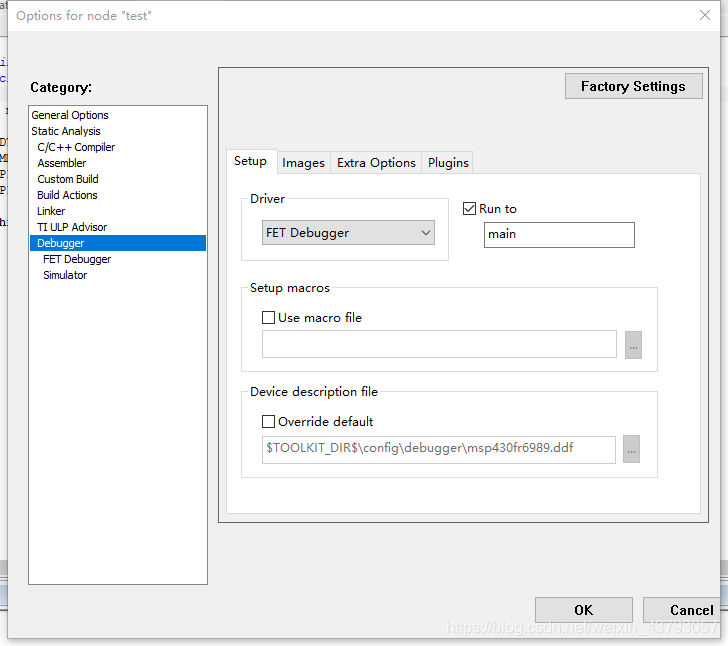Check the Override default checkbox
Screen dimensions: 728x646
tap(268, 422)
